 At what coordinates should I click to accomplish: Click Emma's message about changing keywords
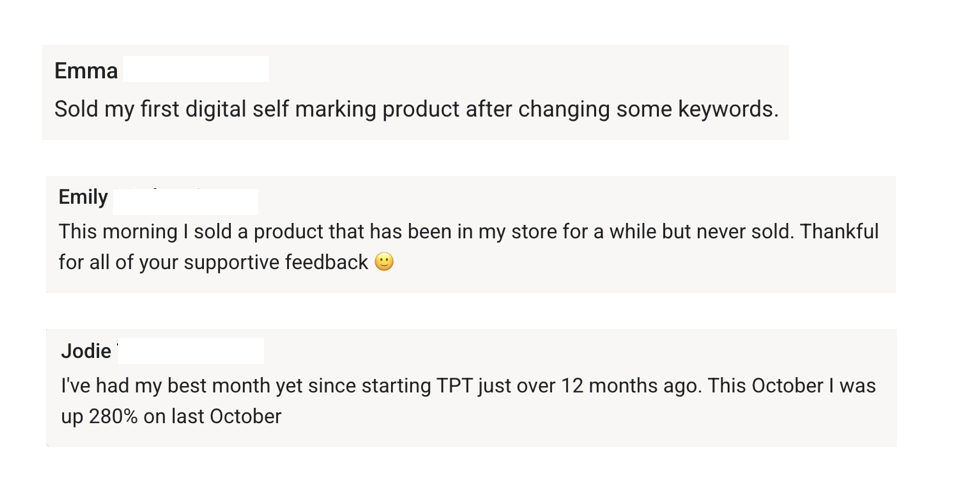click(415, 109)
